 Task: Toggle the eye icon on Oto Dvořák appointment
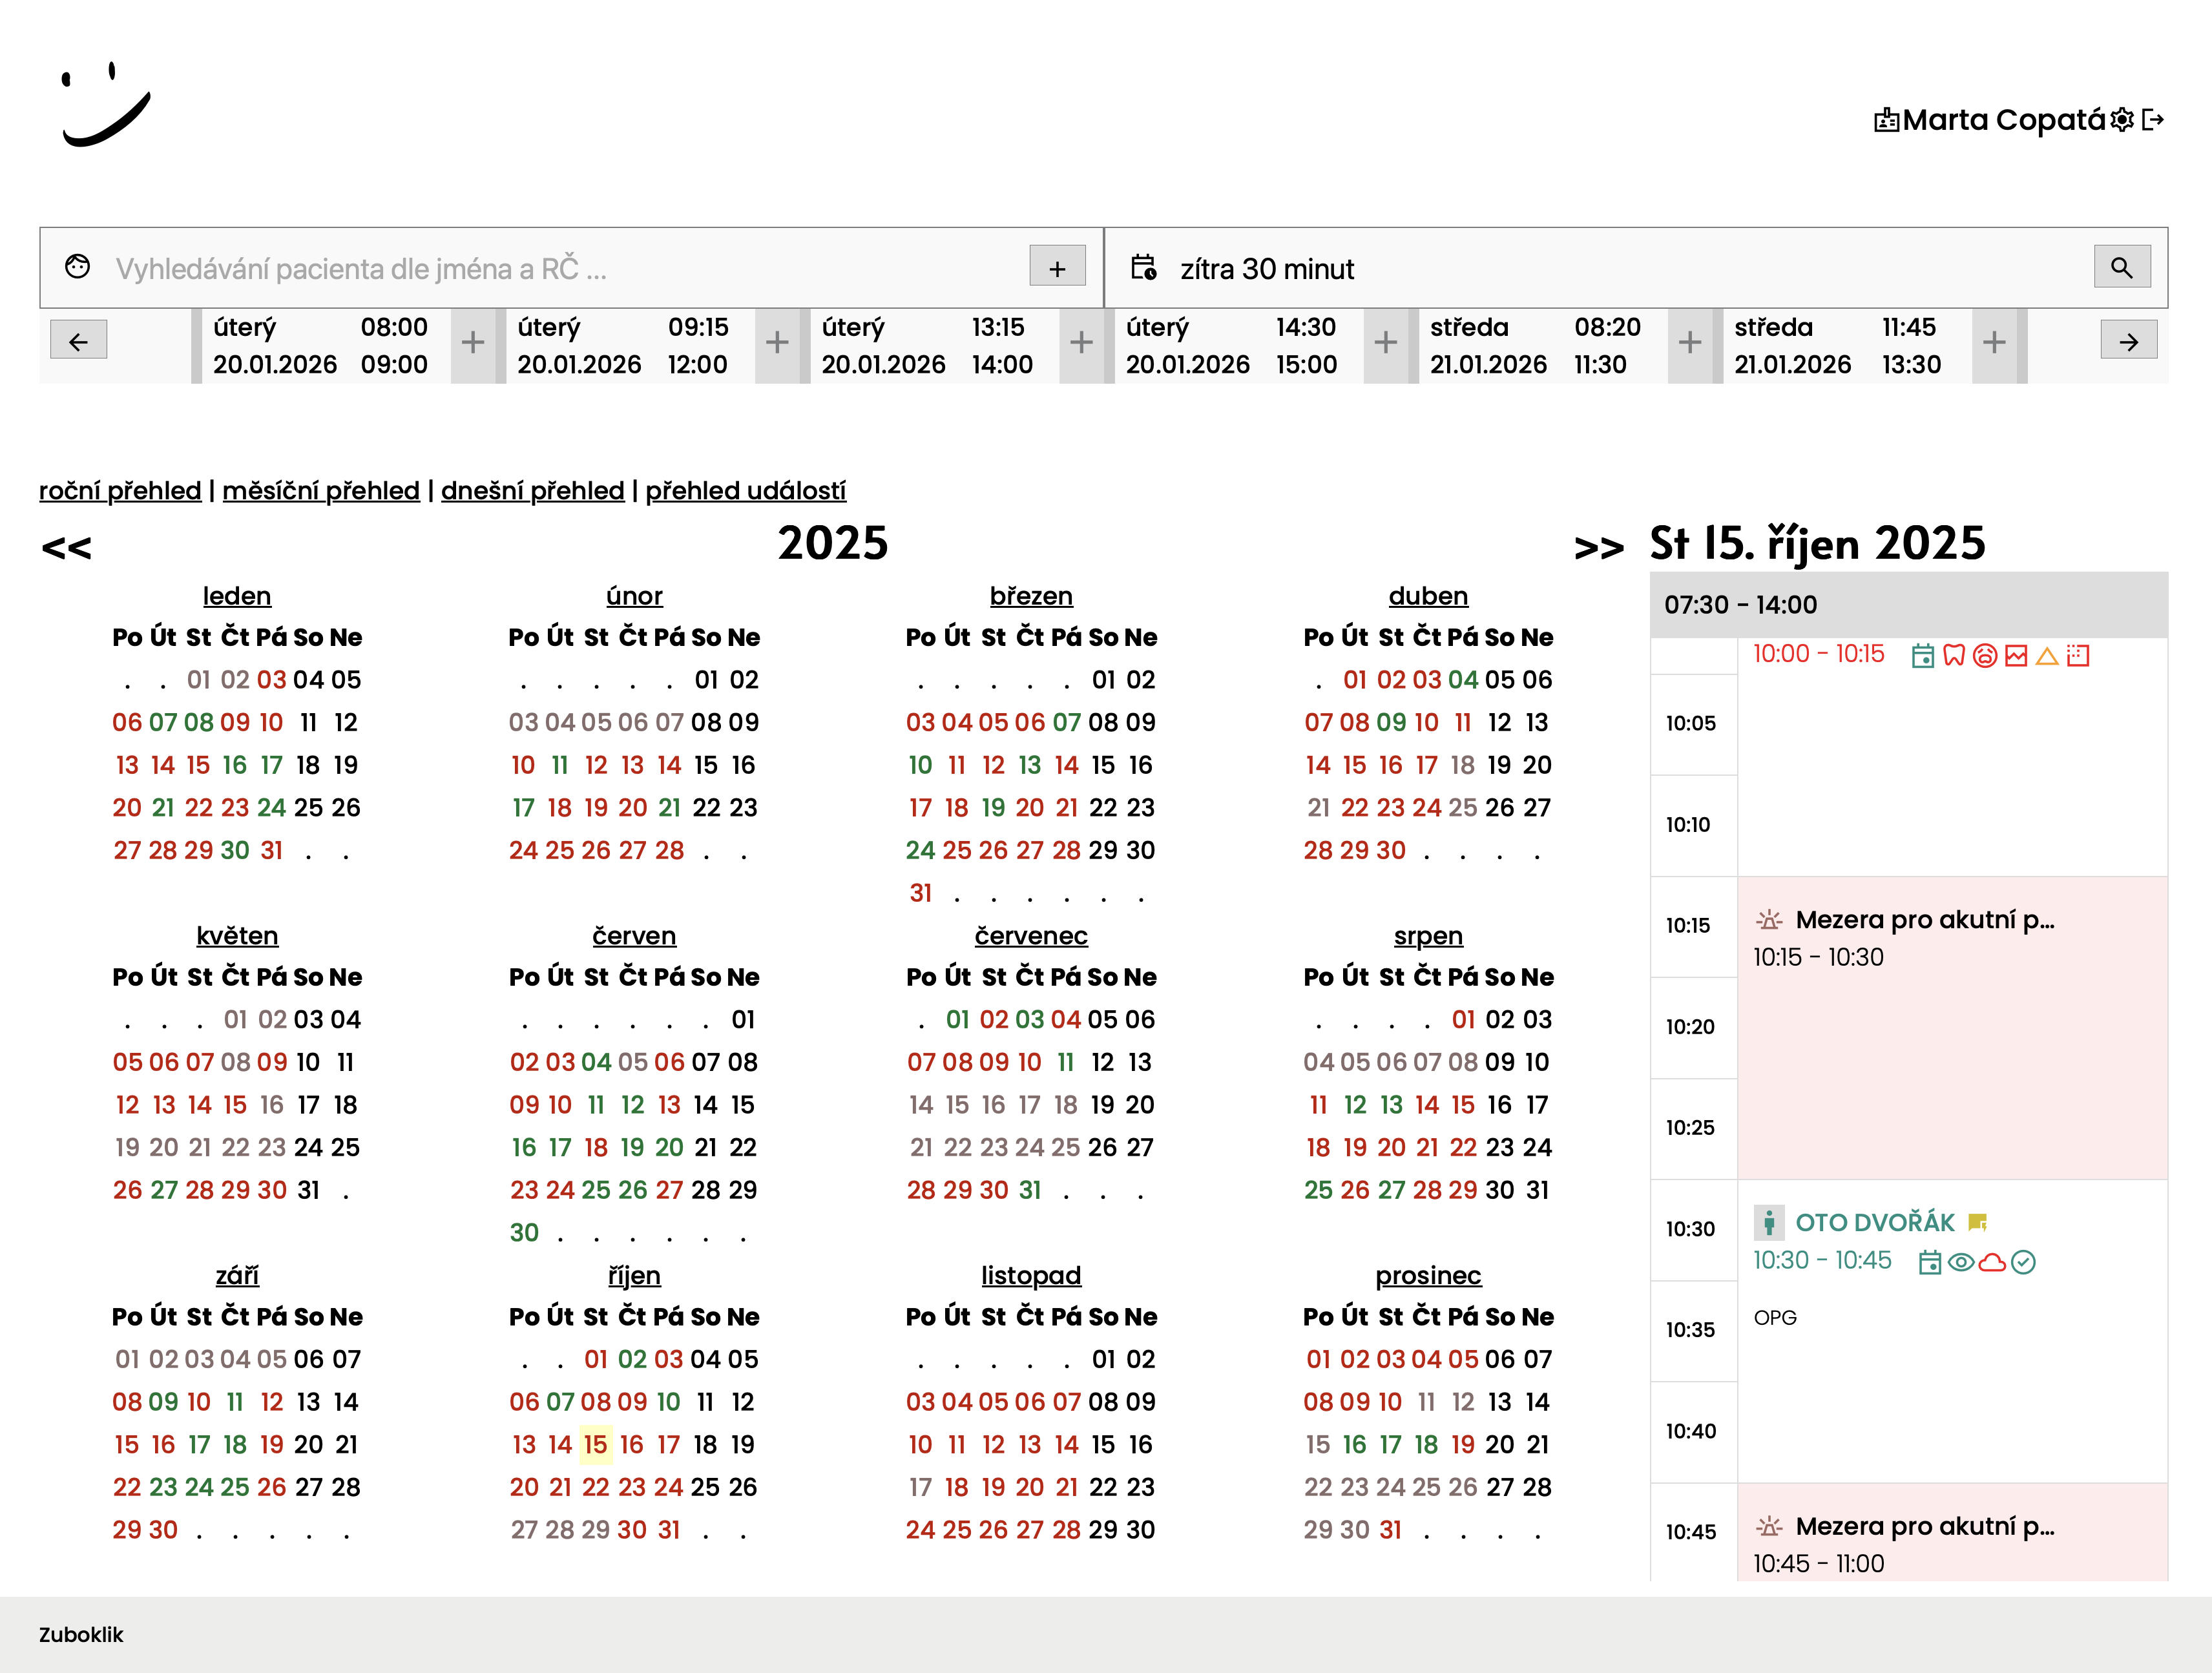click(x=1961, y=1262)
